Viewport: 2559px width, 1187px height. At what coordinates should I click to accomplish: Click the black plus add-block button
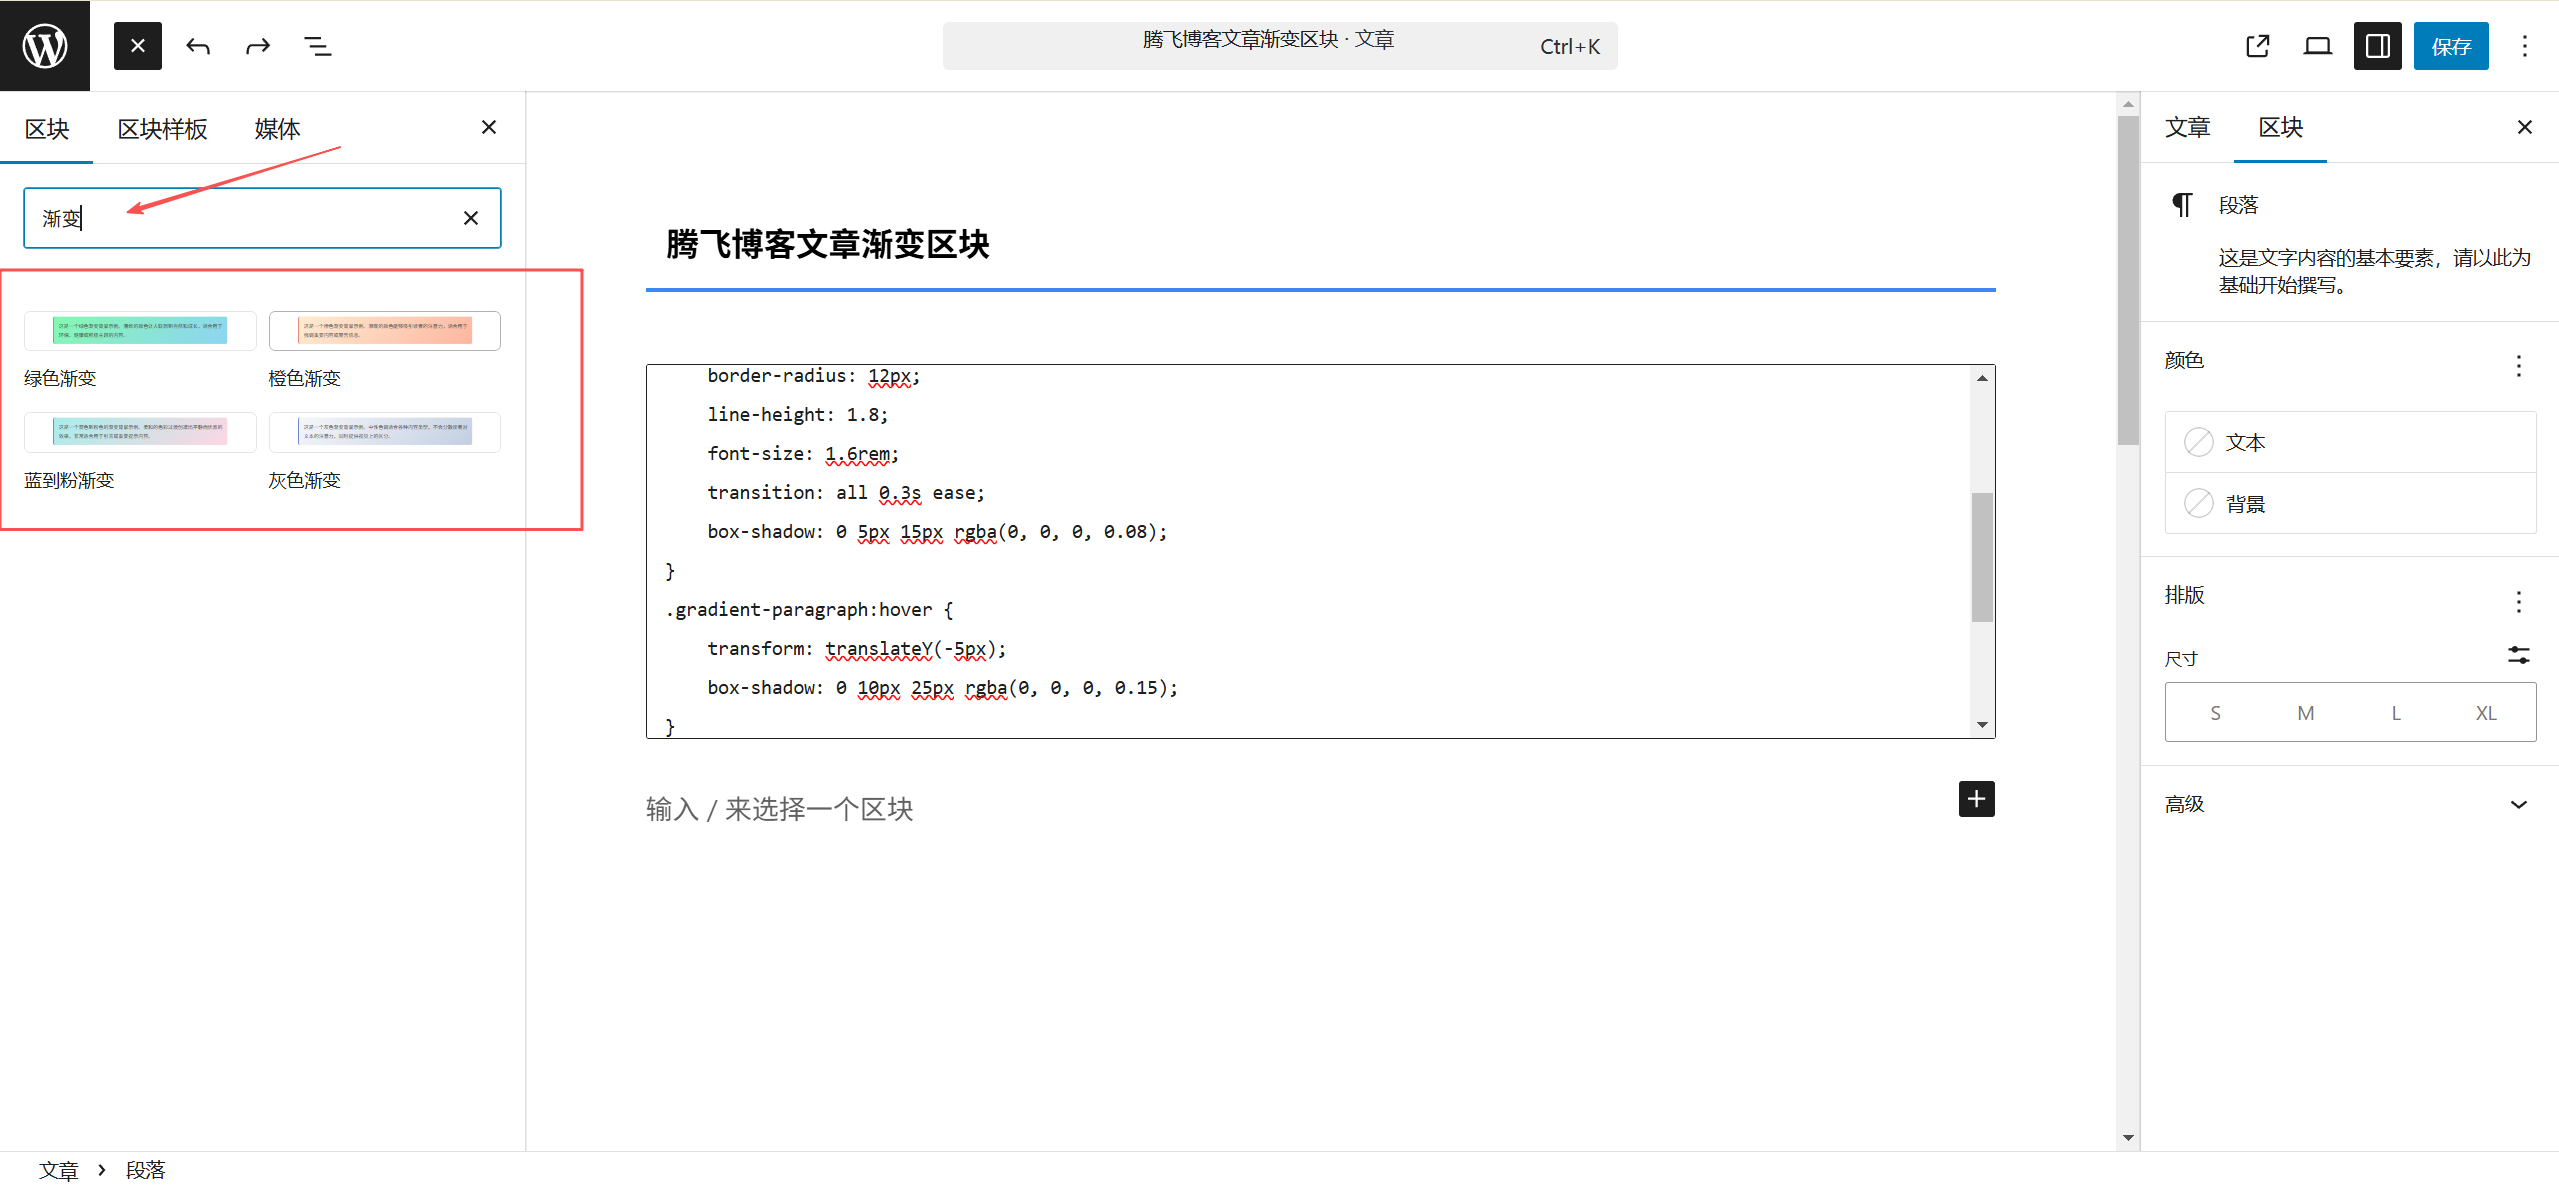pos(1976,799)
